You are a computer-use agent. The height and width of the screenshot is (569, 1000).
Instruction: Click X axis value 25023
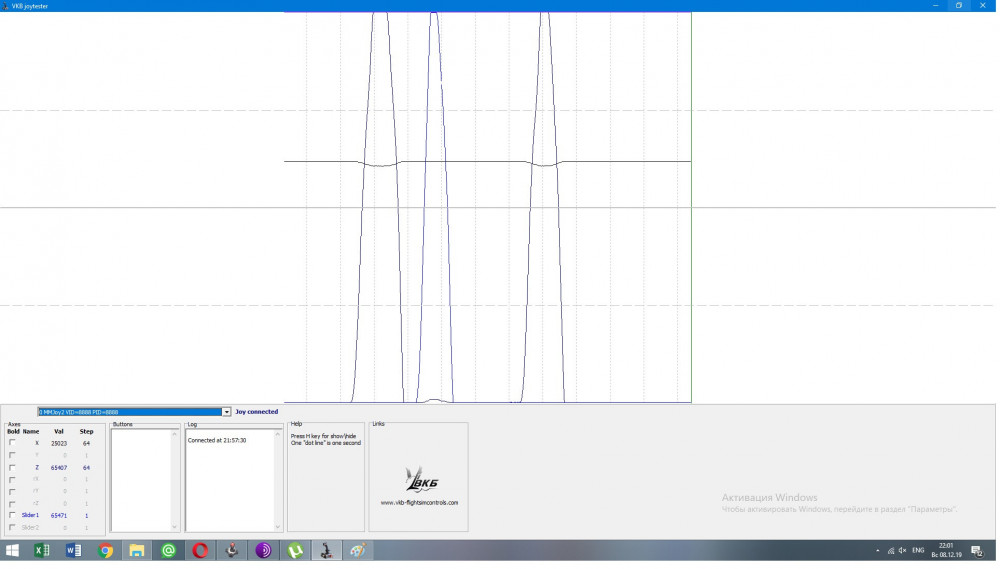(x=59, y=444)
